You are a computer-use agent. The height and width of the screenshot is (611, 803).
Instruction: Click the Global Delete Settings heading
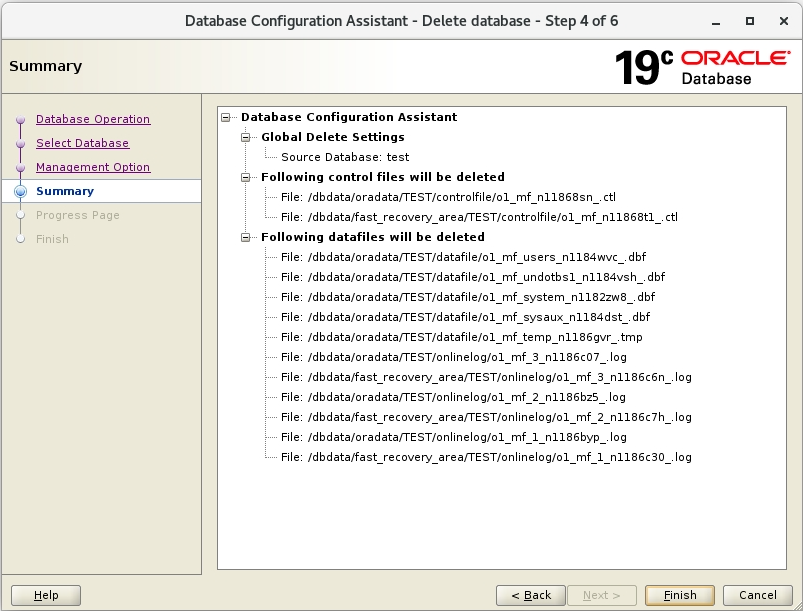[332, 137]
